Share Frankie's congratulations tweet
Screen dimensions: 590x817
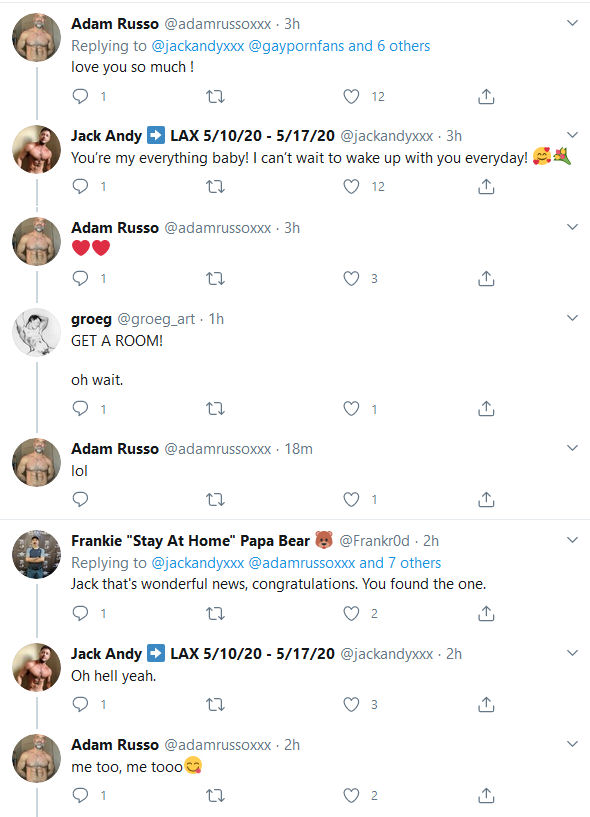[x=486, y=613]
